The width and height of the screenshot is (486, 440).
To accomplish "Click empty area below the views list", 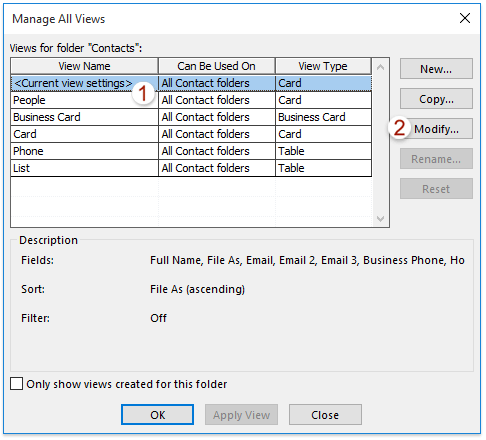I will 191,202.
